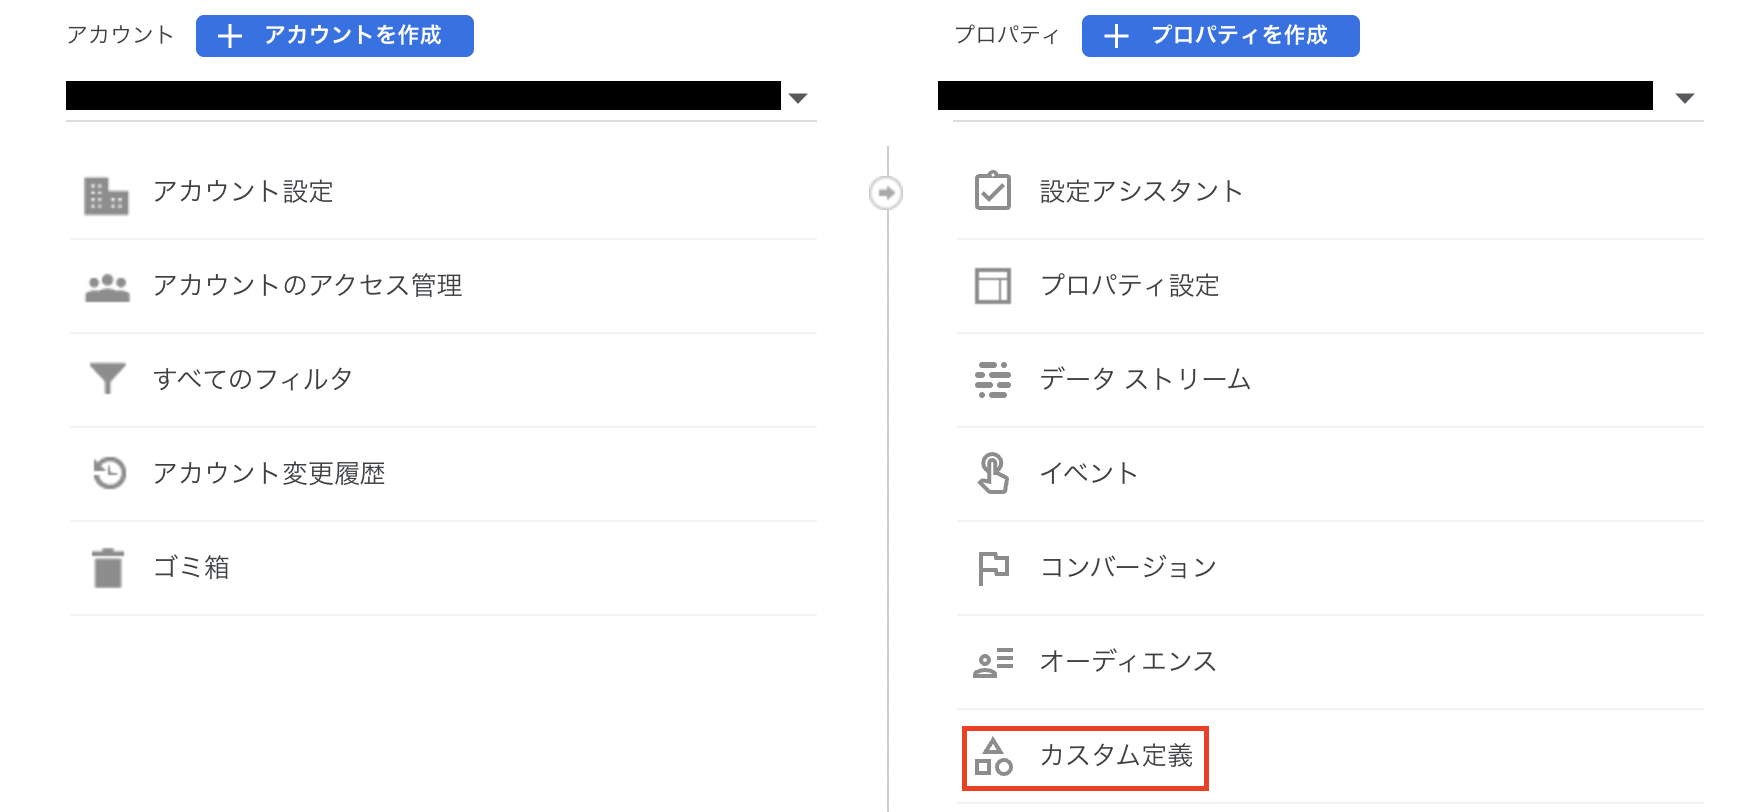The width and height of the screenshot is (1738, 812).
Task: Click the プロパティを作成 button text
Action: click(x=1239, y=35)
